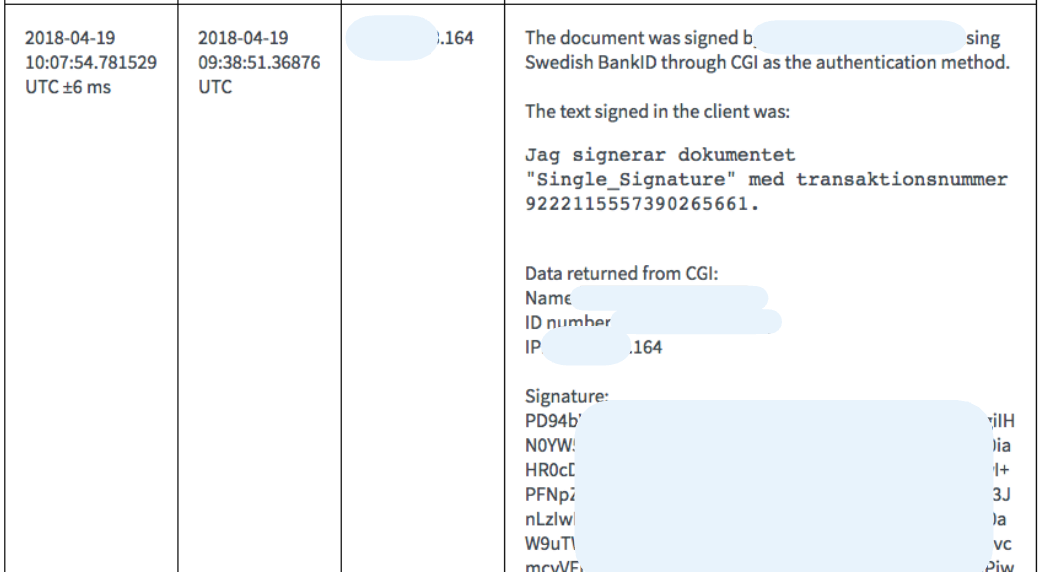Click the "ID number" field label

point(566,322)
